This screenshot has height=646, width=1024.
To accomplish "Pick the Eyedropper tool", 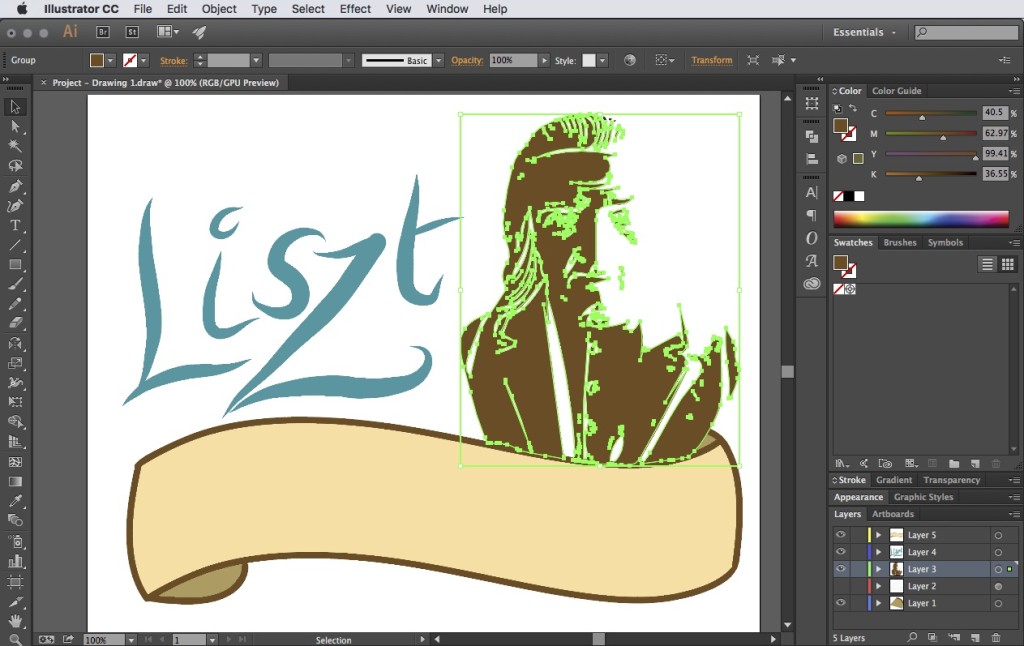I will [15, 501].
